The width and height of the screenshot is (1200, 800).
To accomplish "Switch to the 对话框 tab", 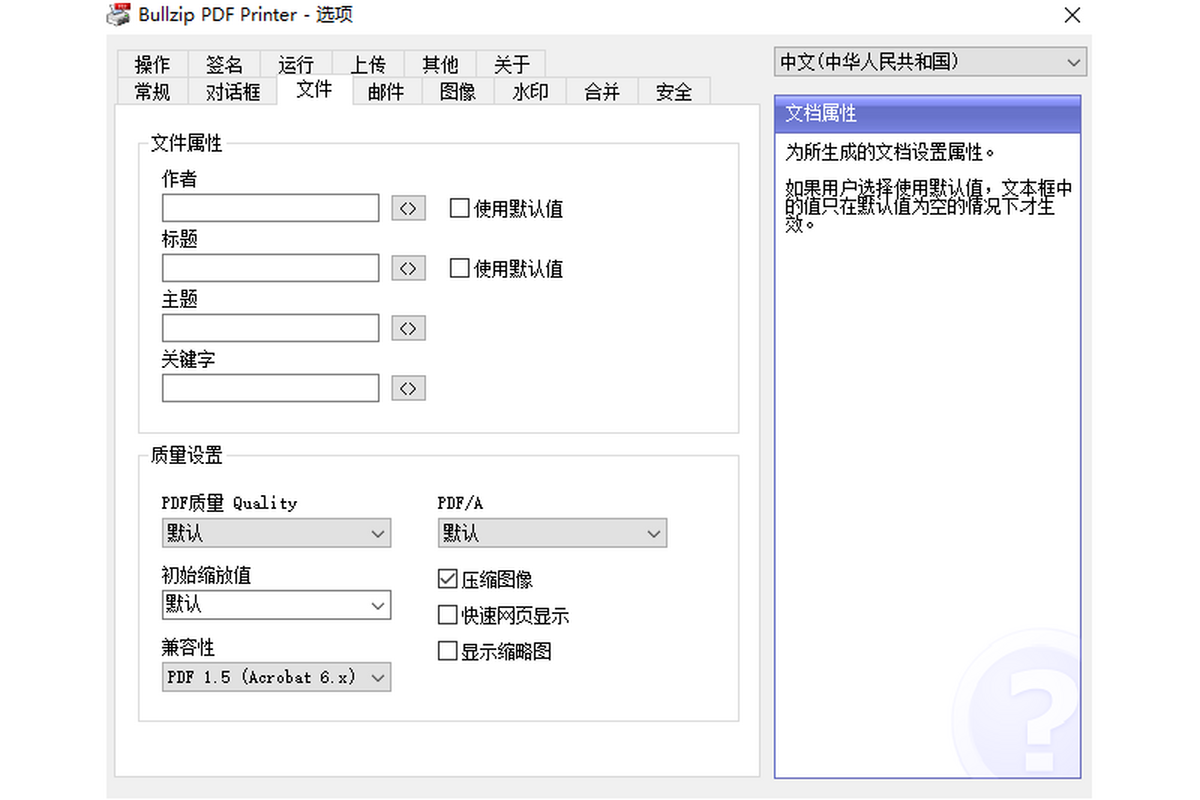I will pos(233,91).
